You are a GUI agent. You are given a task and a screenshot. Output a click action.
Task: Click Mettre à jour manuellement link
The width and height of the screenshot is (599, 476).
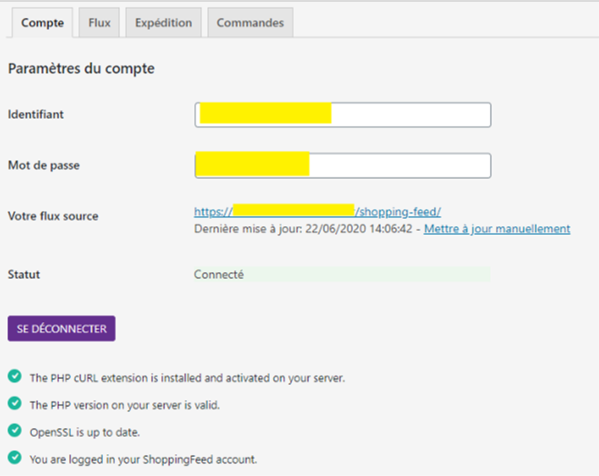[x=497, y=229]
